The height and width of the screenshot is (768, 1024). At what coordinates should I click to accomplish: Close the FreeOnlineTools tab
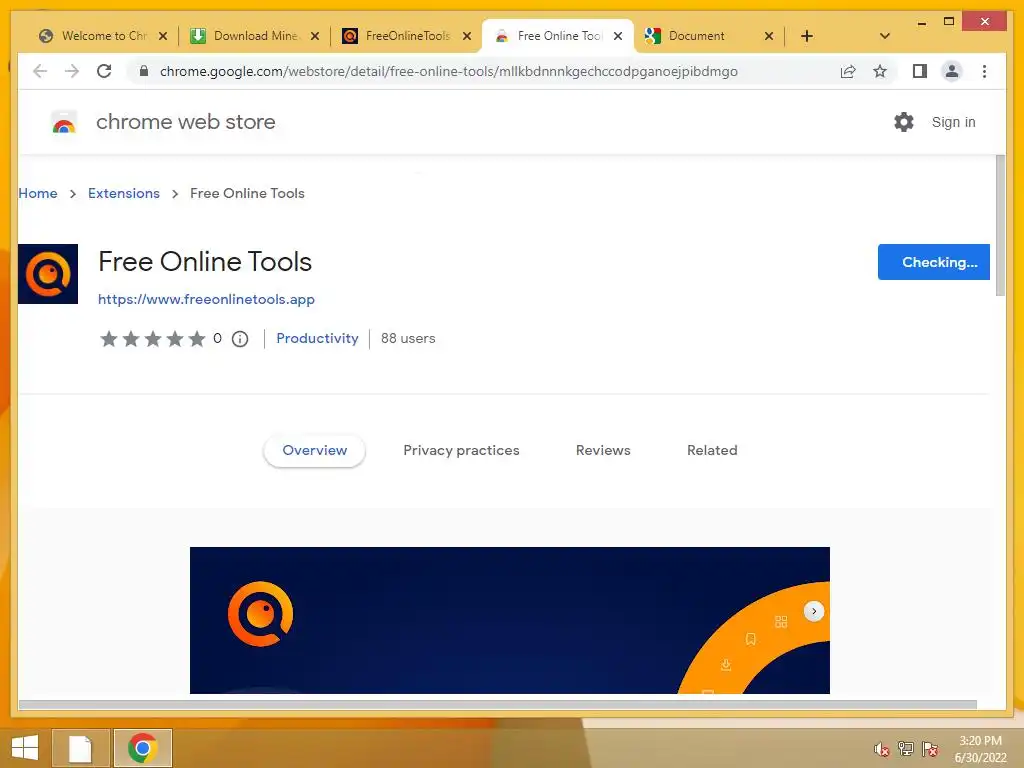[467, 36]
